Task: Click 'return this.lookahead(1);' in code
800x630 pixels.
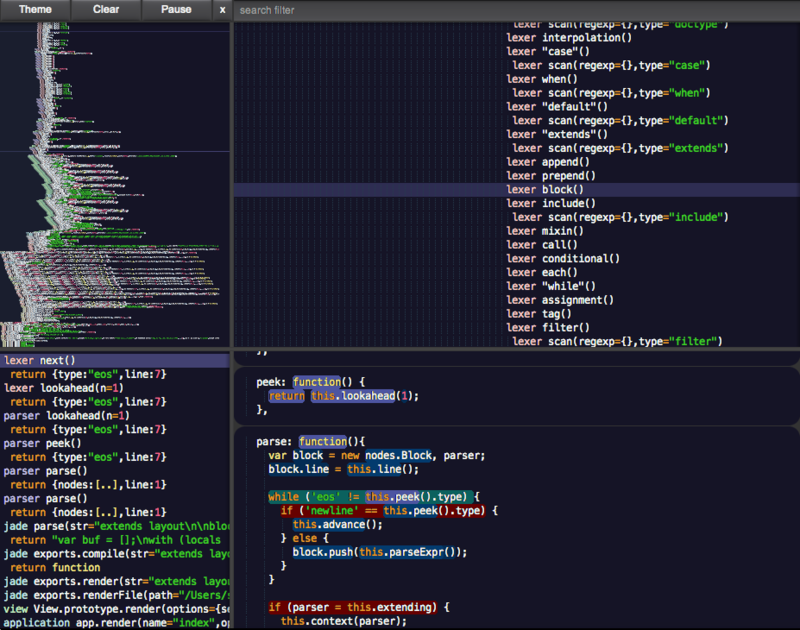Action: pos(343,395)
